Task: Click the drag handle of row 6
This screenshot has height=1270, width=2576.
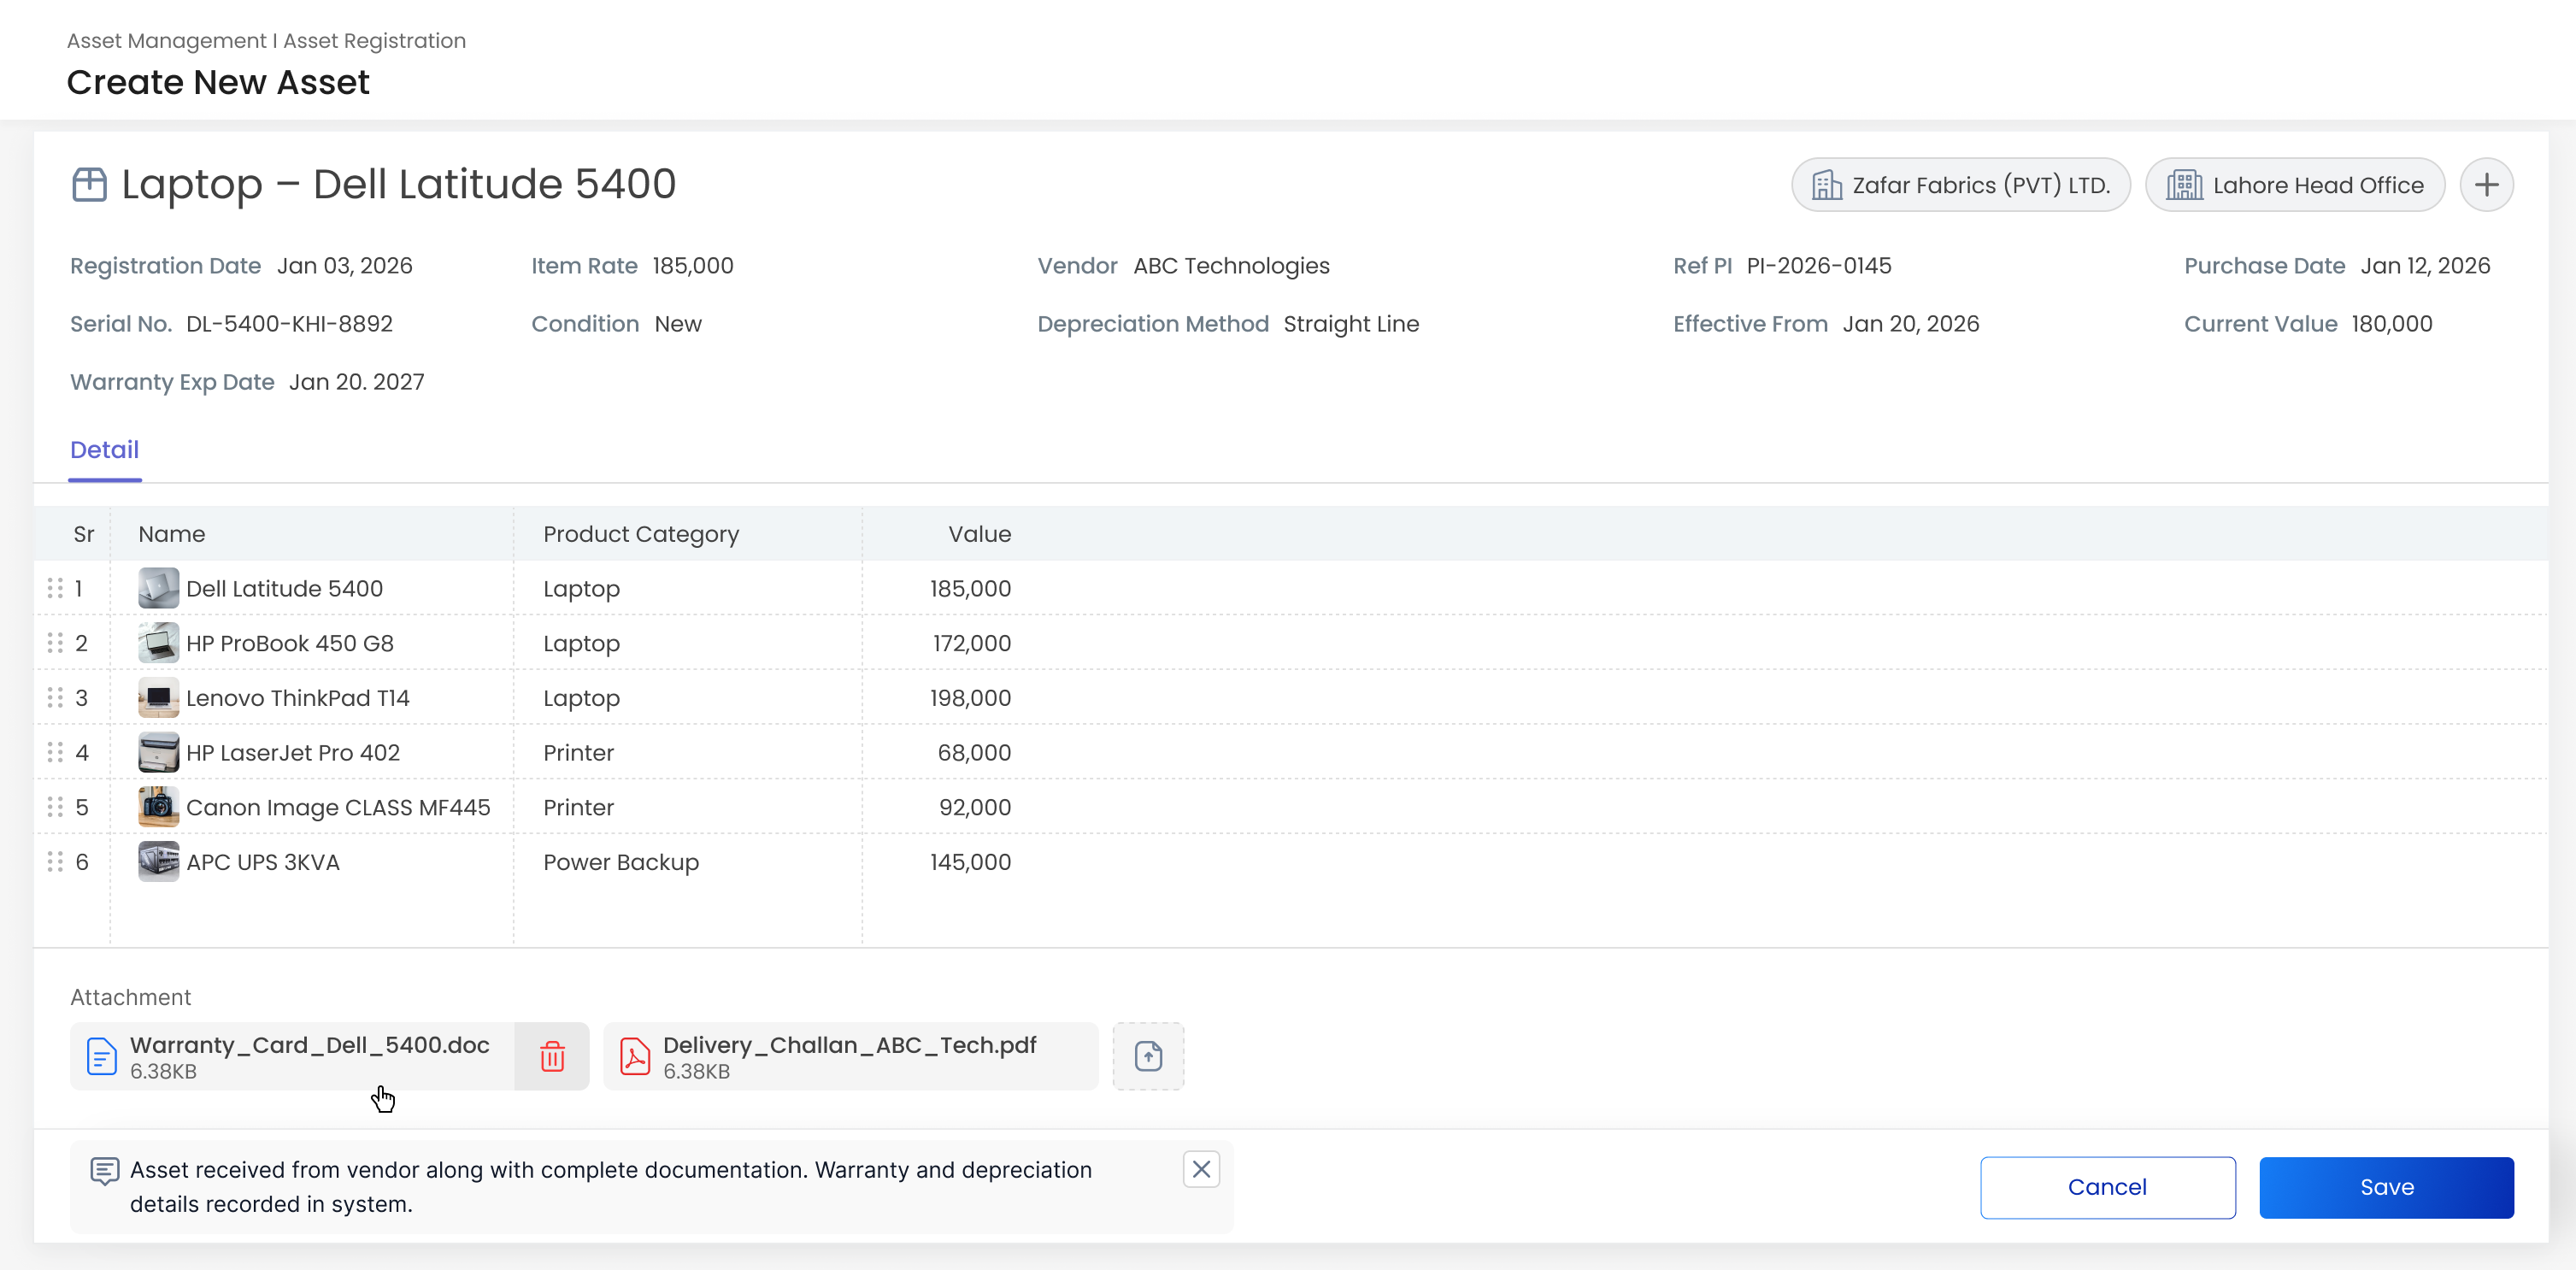Action: point(55,862)
